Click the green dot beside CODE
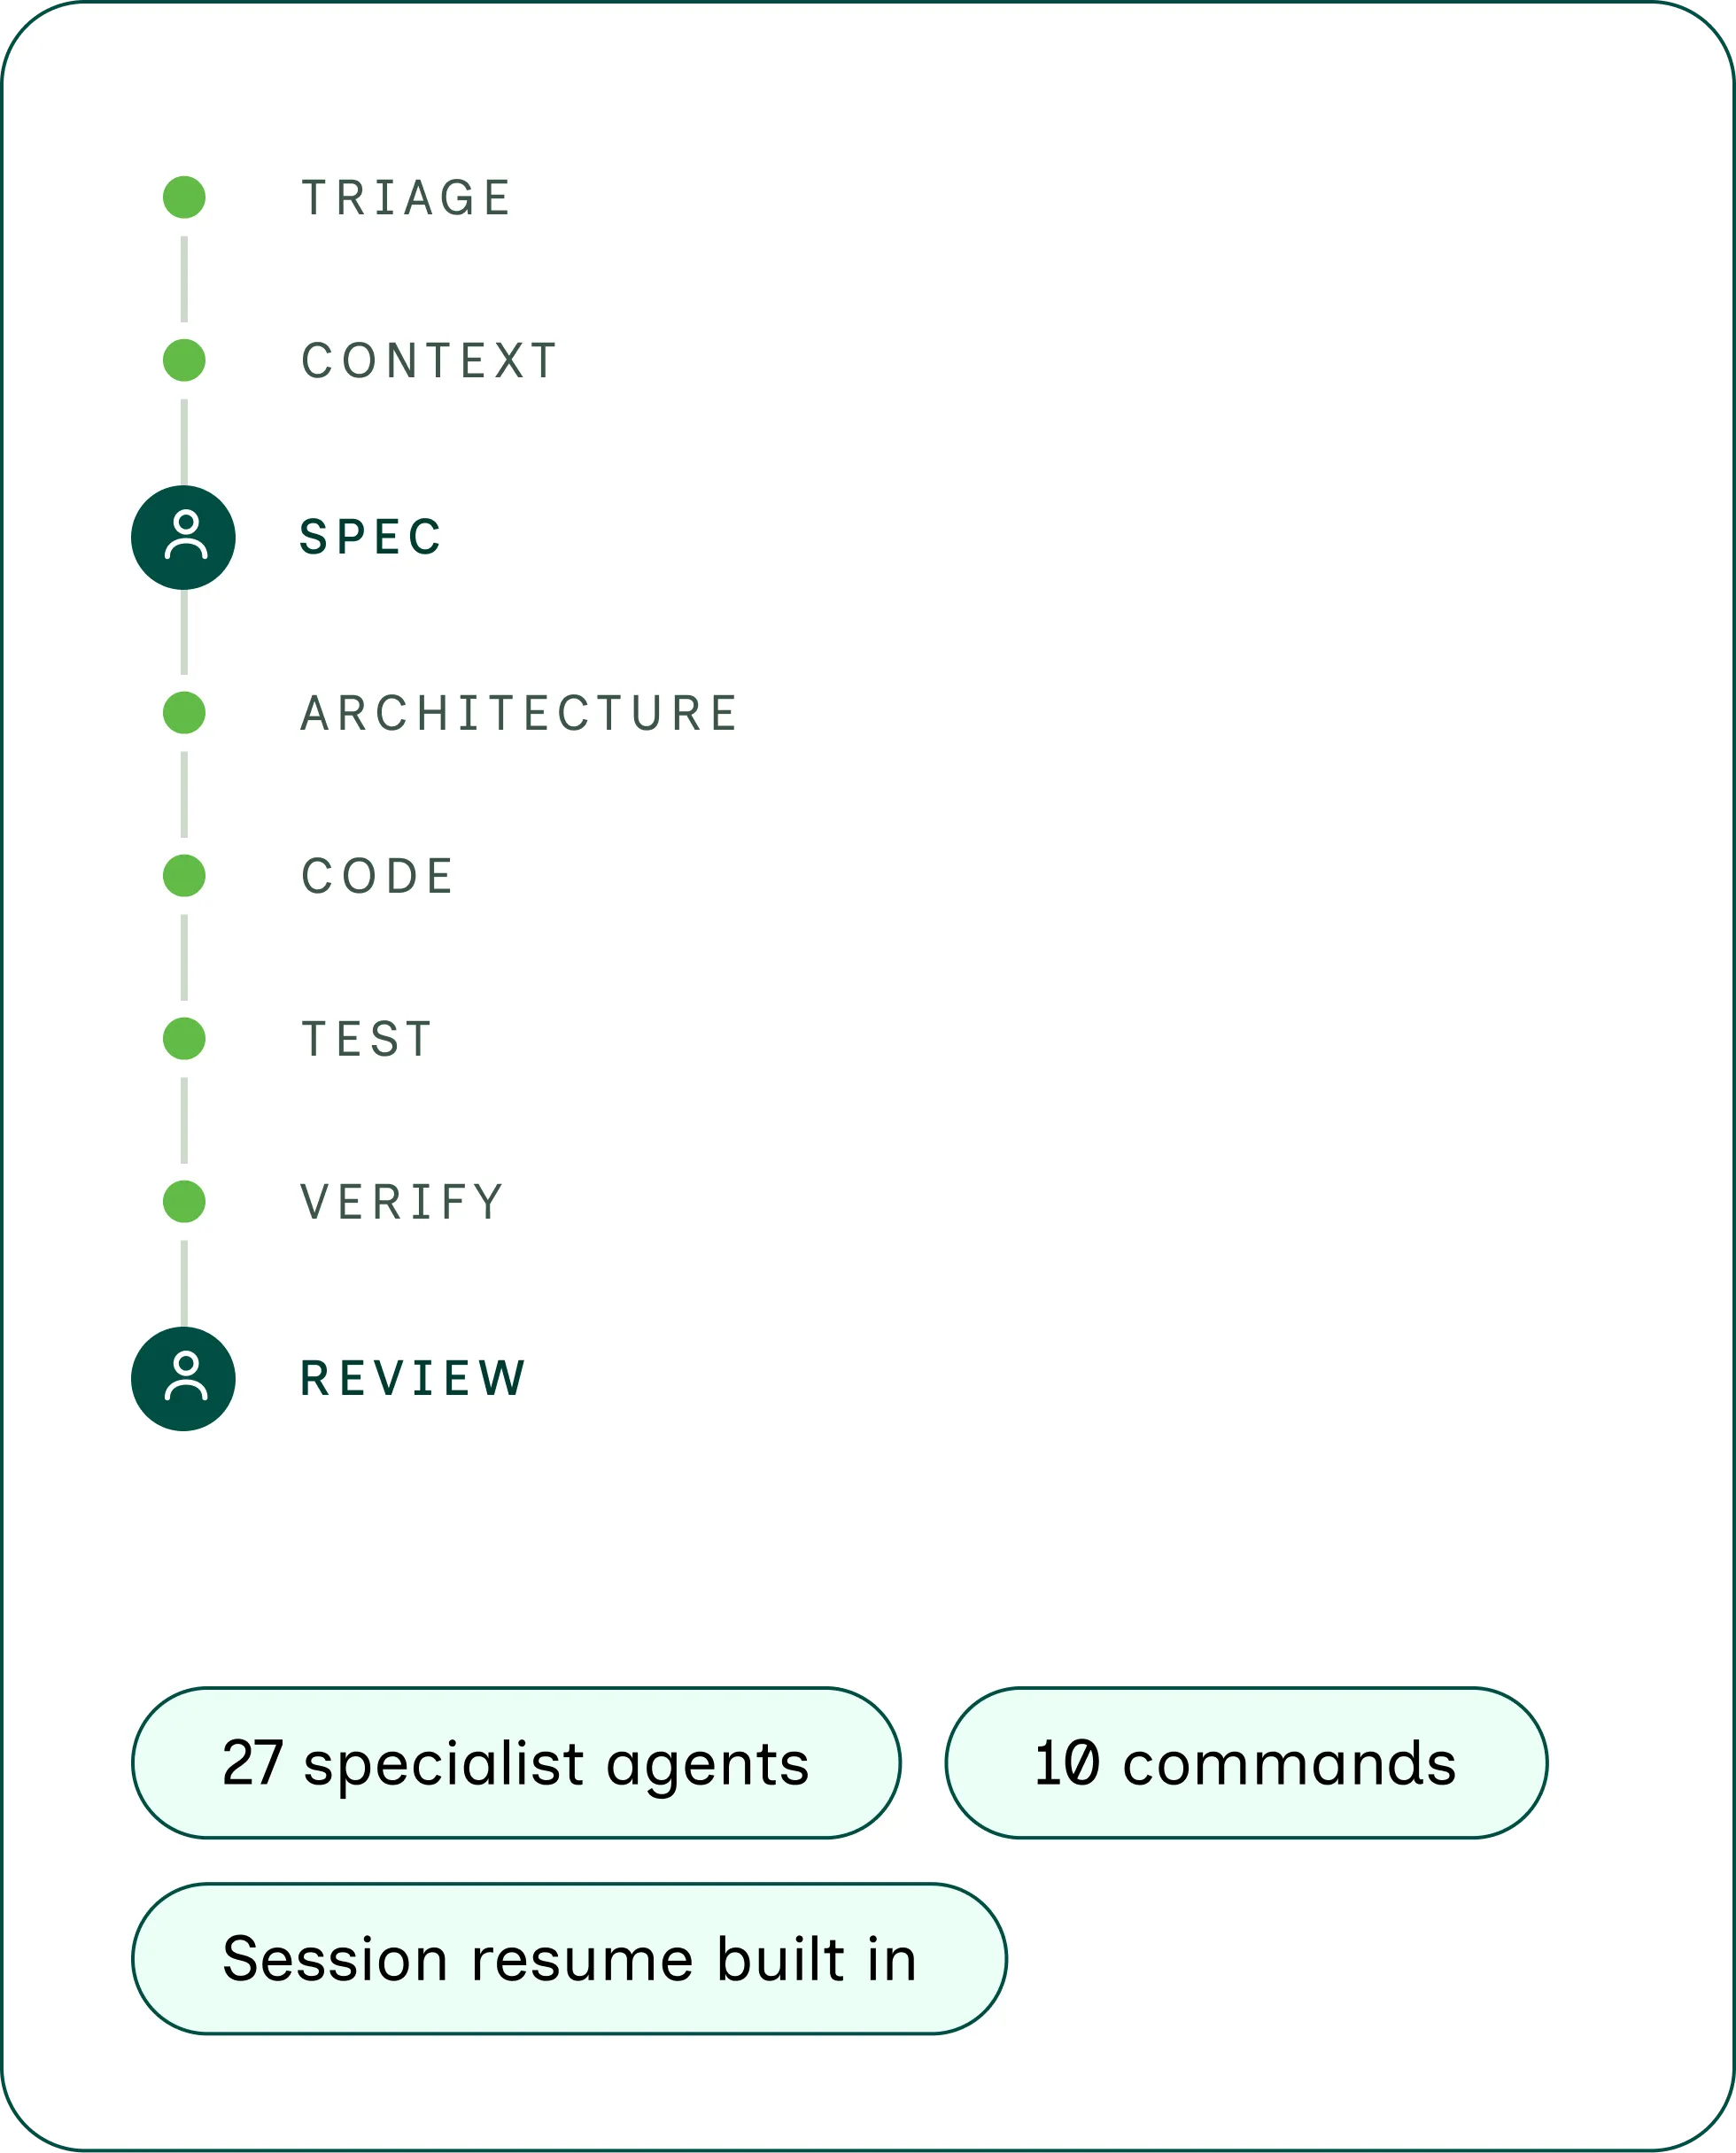 tap(184, 876)
